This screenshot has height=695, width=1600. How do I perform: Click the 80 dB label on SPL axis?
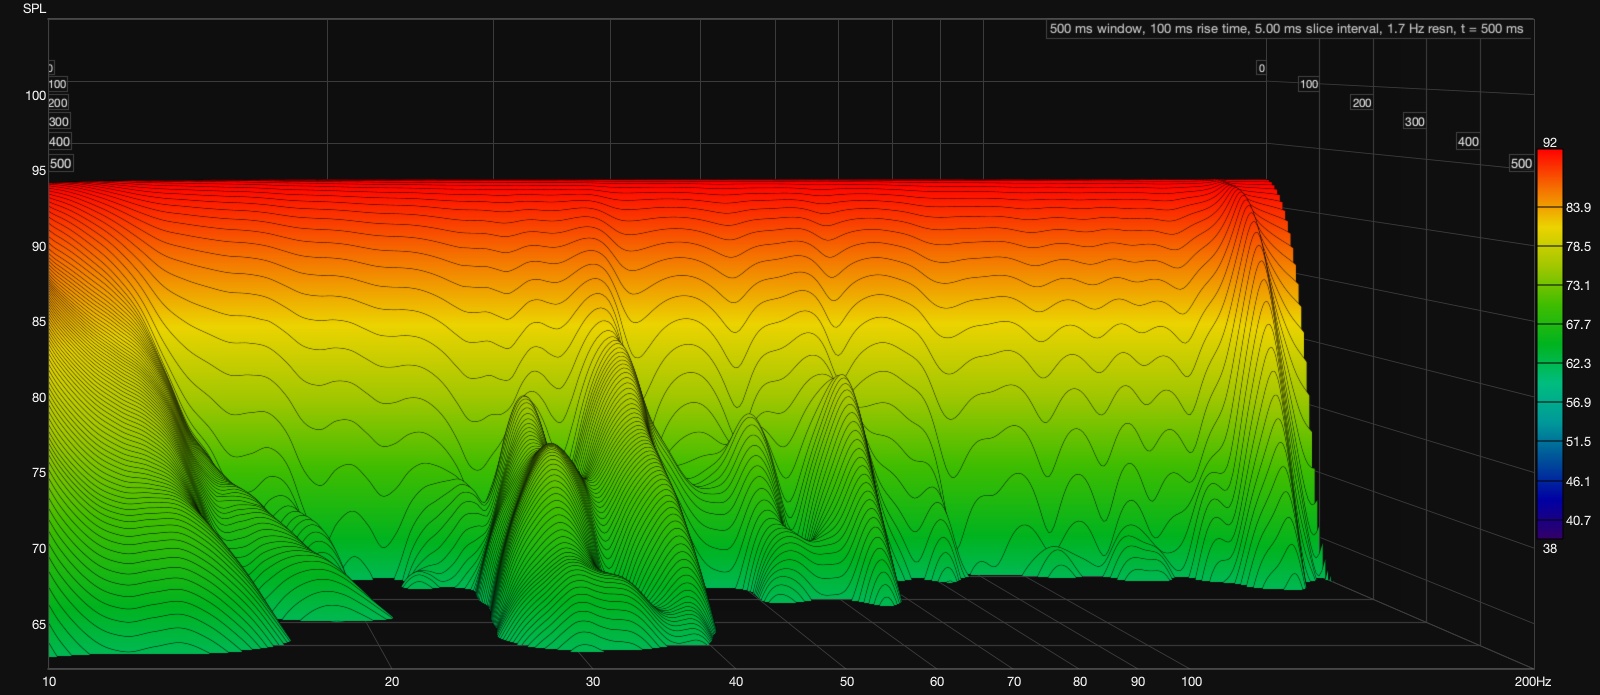coord(39,398)
